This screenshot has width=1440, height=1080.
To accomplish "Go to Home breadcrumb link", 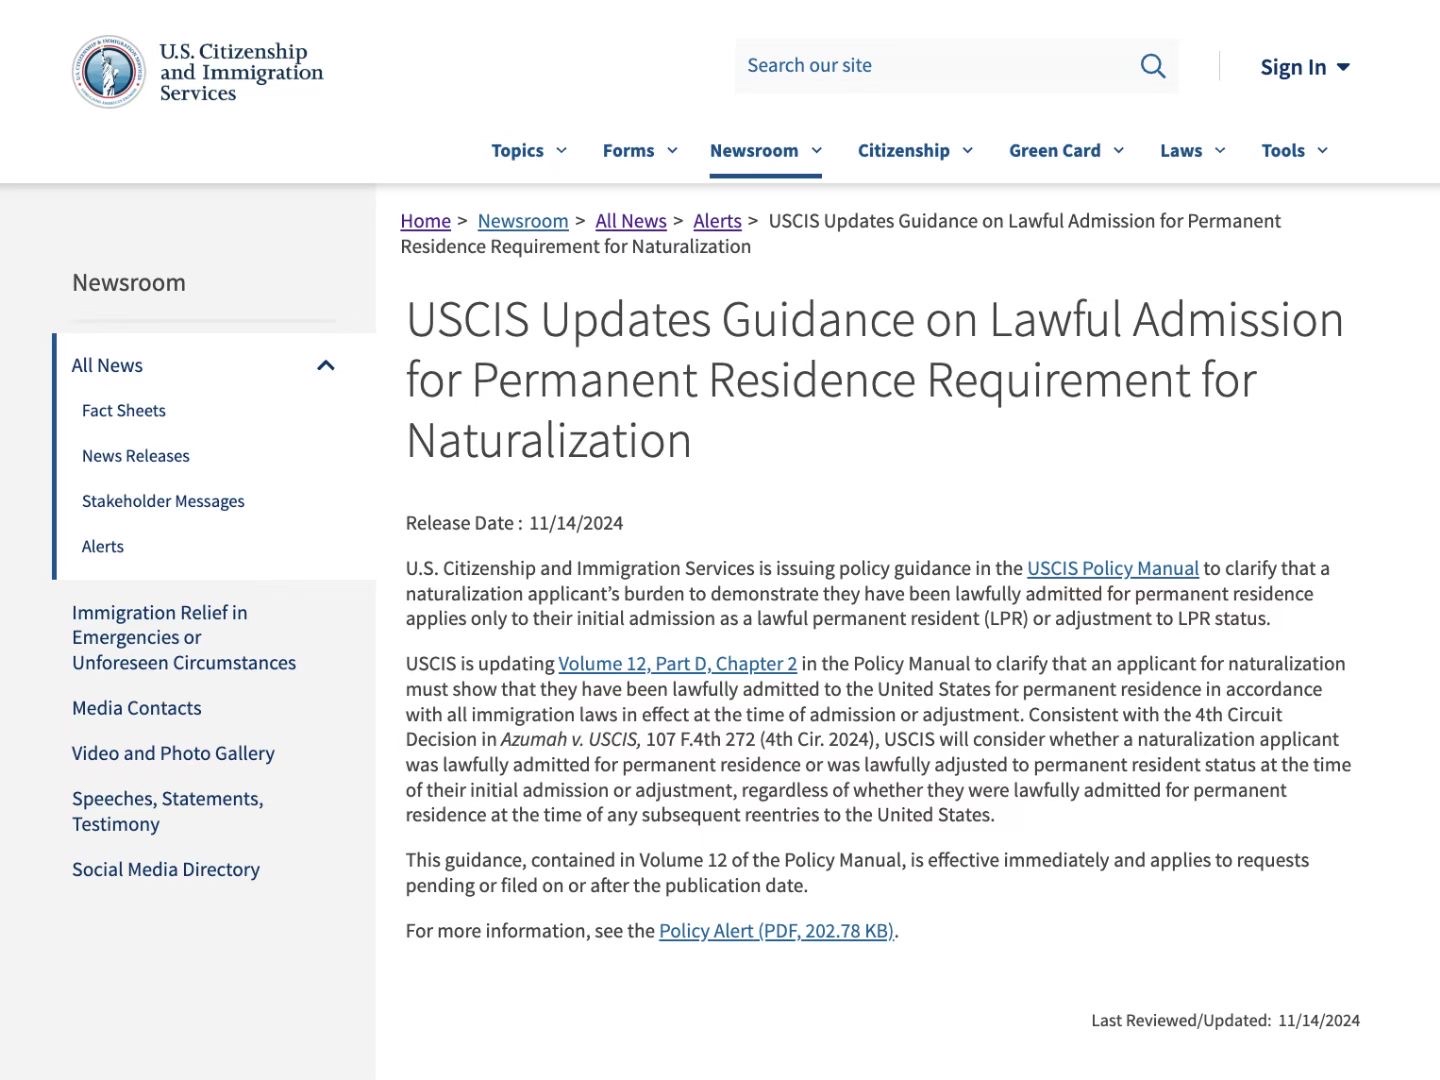I will 426,221.
